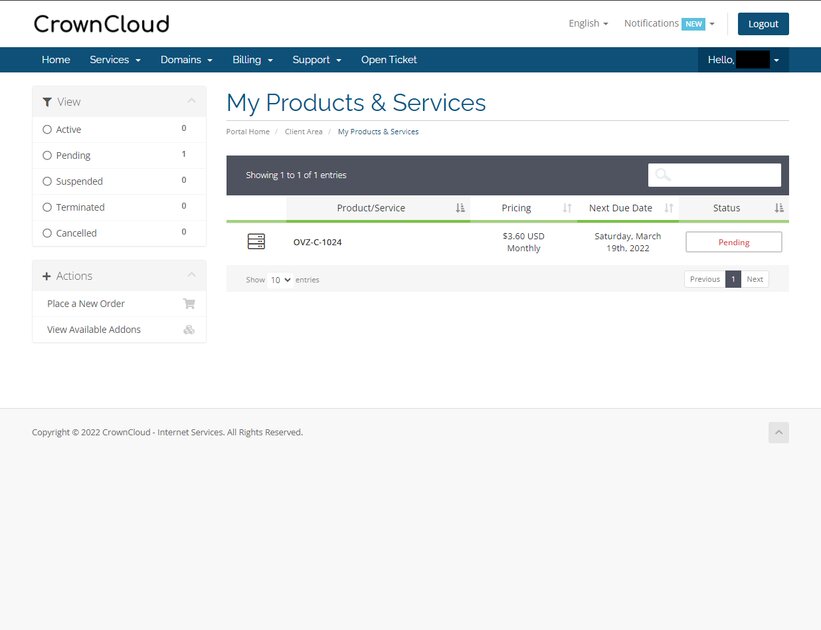
Task: Click the Status column sort icon
Action: (x=779, y=208)
